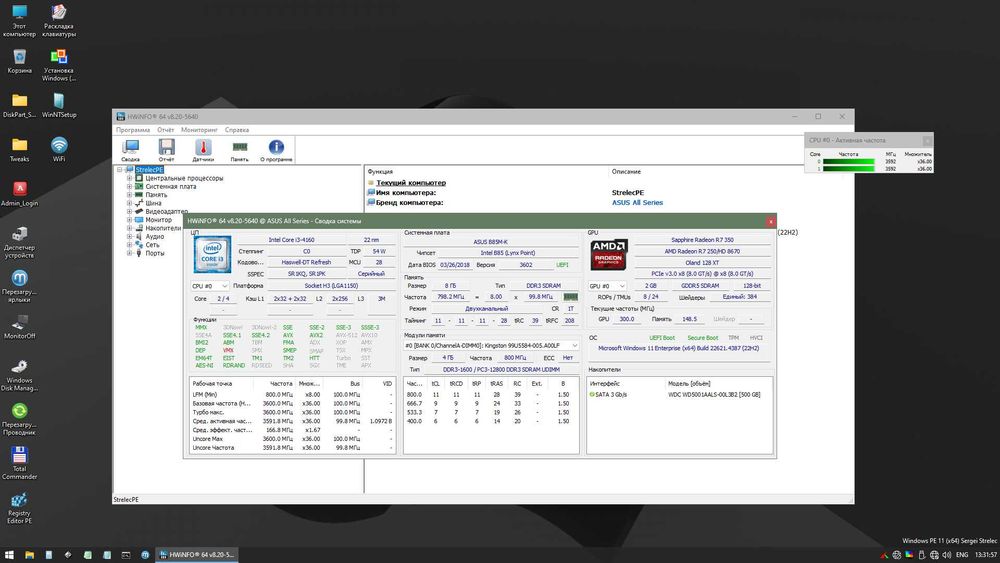Expand the Шина tree node
Image resolution: width=1000 pixels, height=563 pixels.
point(129,203)
